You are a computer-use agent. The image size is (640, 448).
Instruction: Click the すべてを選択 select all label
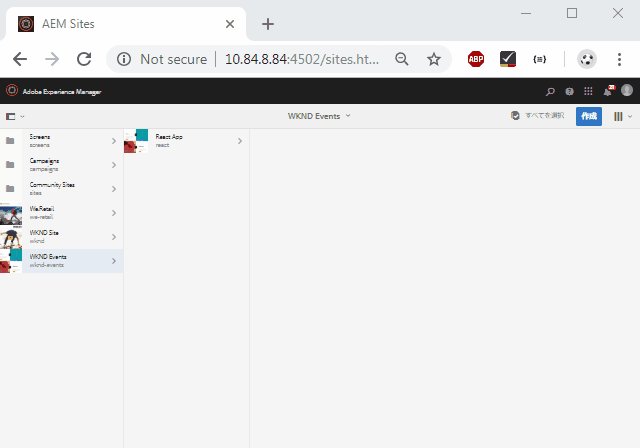(544, 116)
